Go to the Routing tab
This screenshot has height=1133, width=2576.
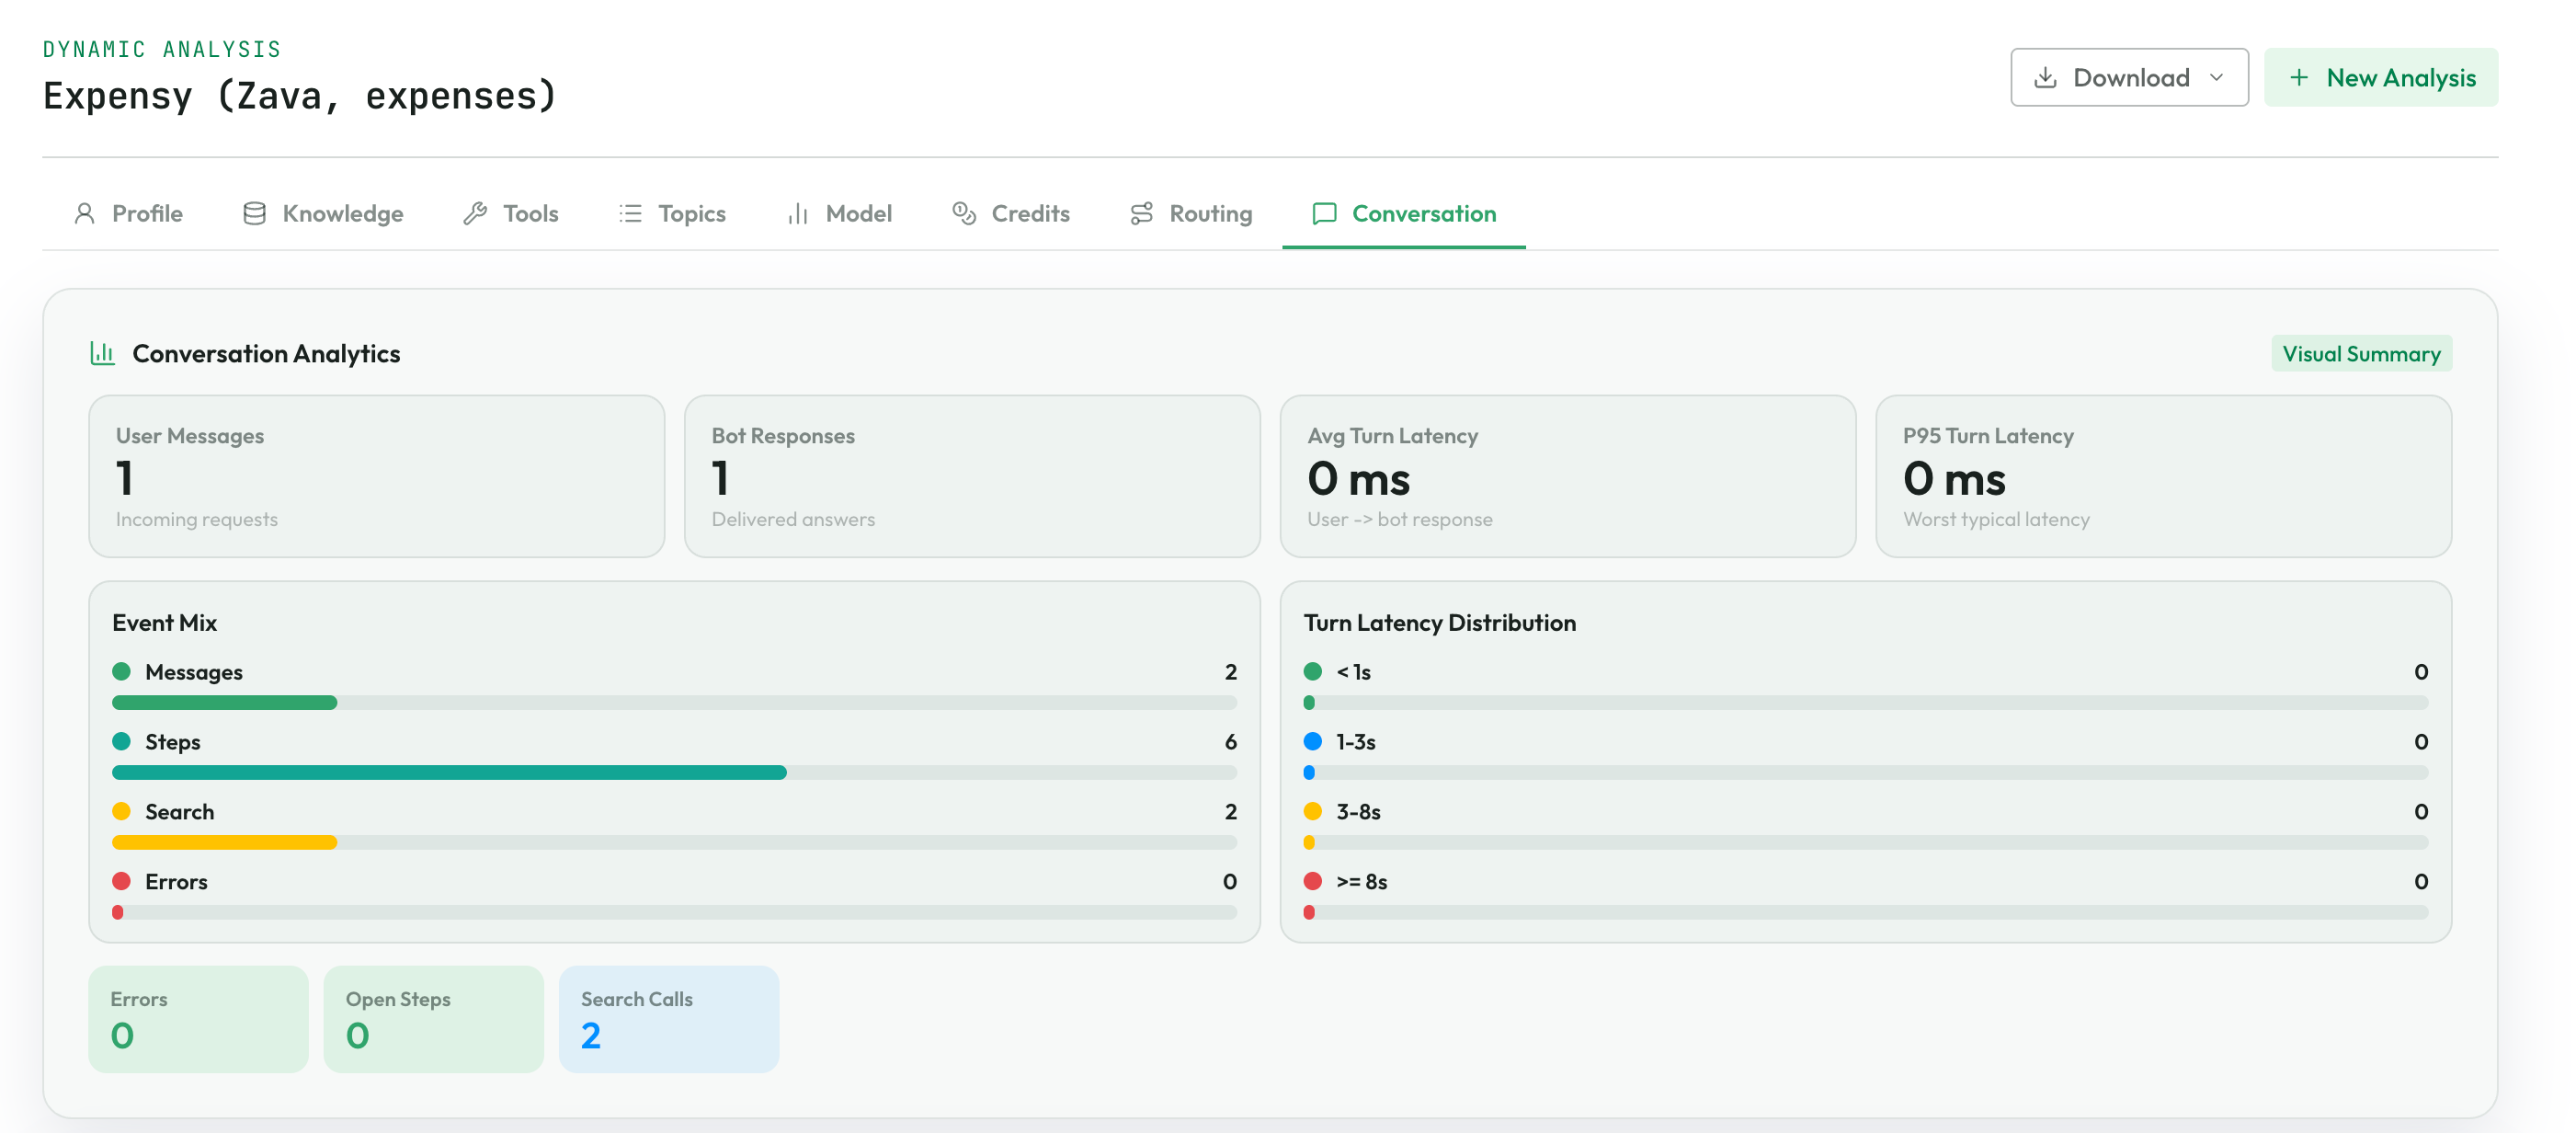click(1191, 213)
